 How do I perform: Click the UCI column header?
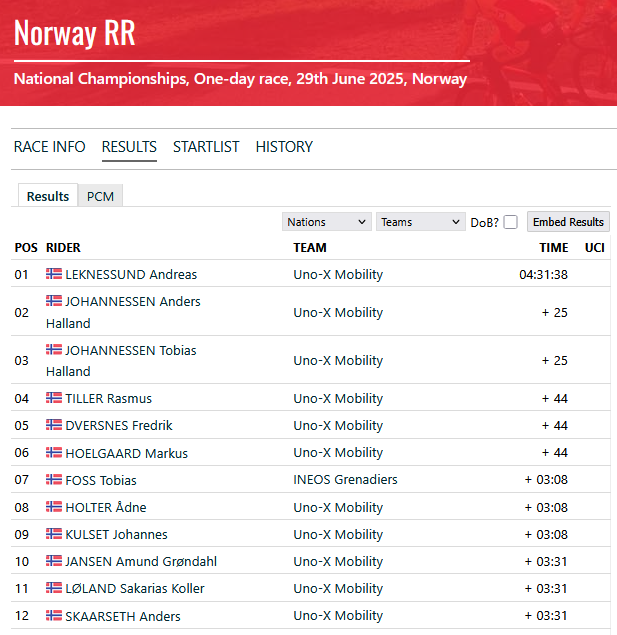click(x=594, y=247)
